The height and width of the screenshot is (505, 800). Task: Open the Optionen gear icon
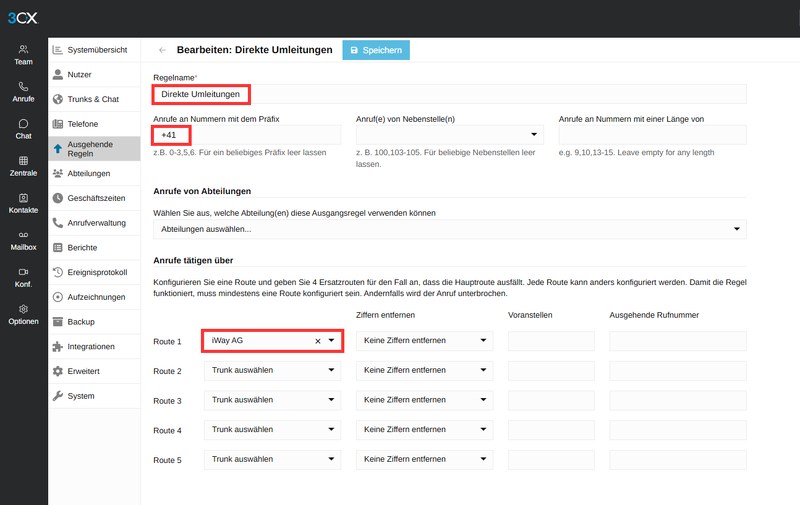pos(23,309)
